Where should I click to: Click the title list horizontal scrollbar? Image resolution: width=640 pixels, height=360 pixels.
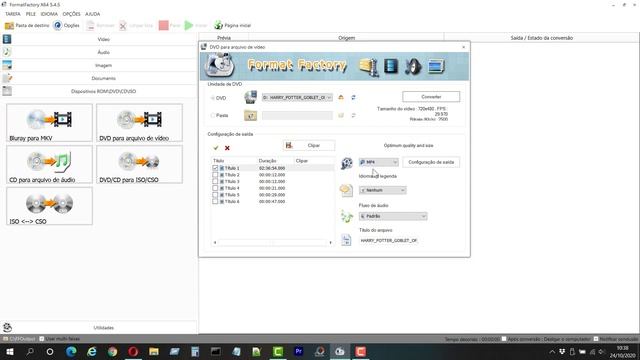(273, 242)
